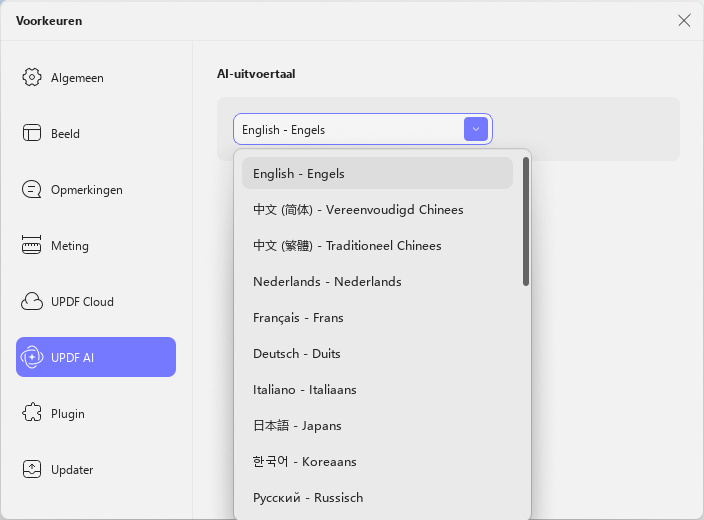Image resolution: width=704 pixels, height=520 pixels.
Task: Click the language list scrollbar thumb
Action: tap(526, 221)
